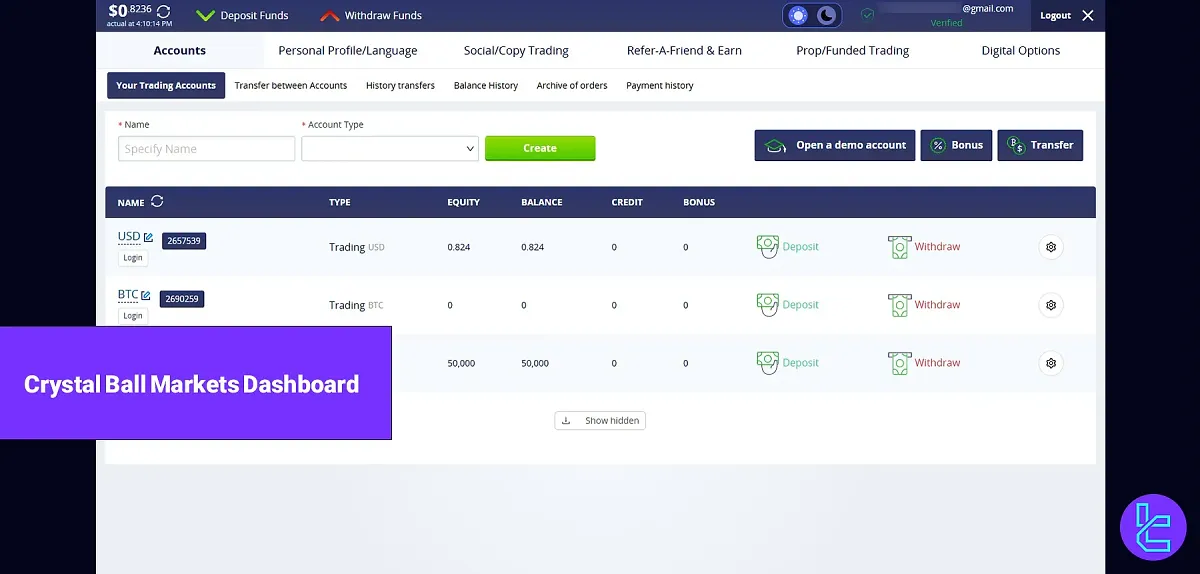Refresh accounts list icon beside NAME
Image resolution: width=1200 pixels, height=574 pixels.
point(157,201)
